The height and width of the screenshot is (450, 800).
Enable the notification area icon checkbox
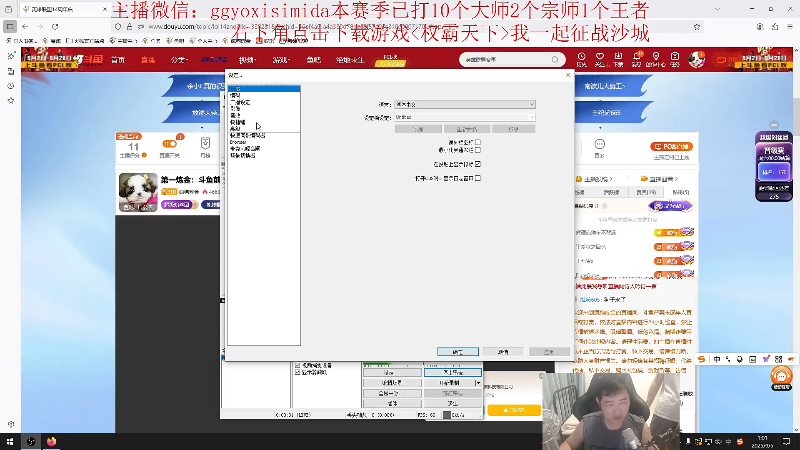[x=478, y=142]
